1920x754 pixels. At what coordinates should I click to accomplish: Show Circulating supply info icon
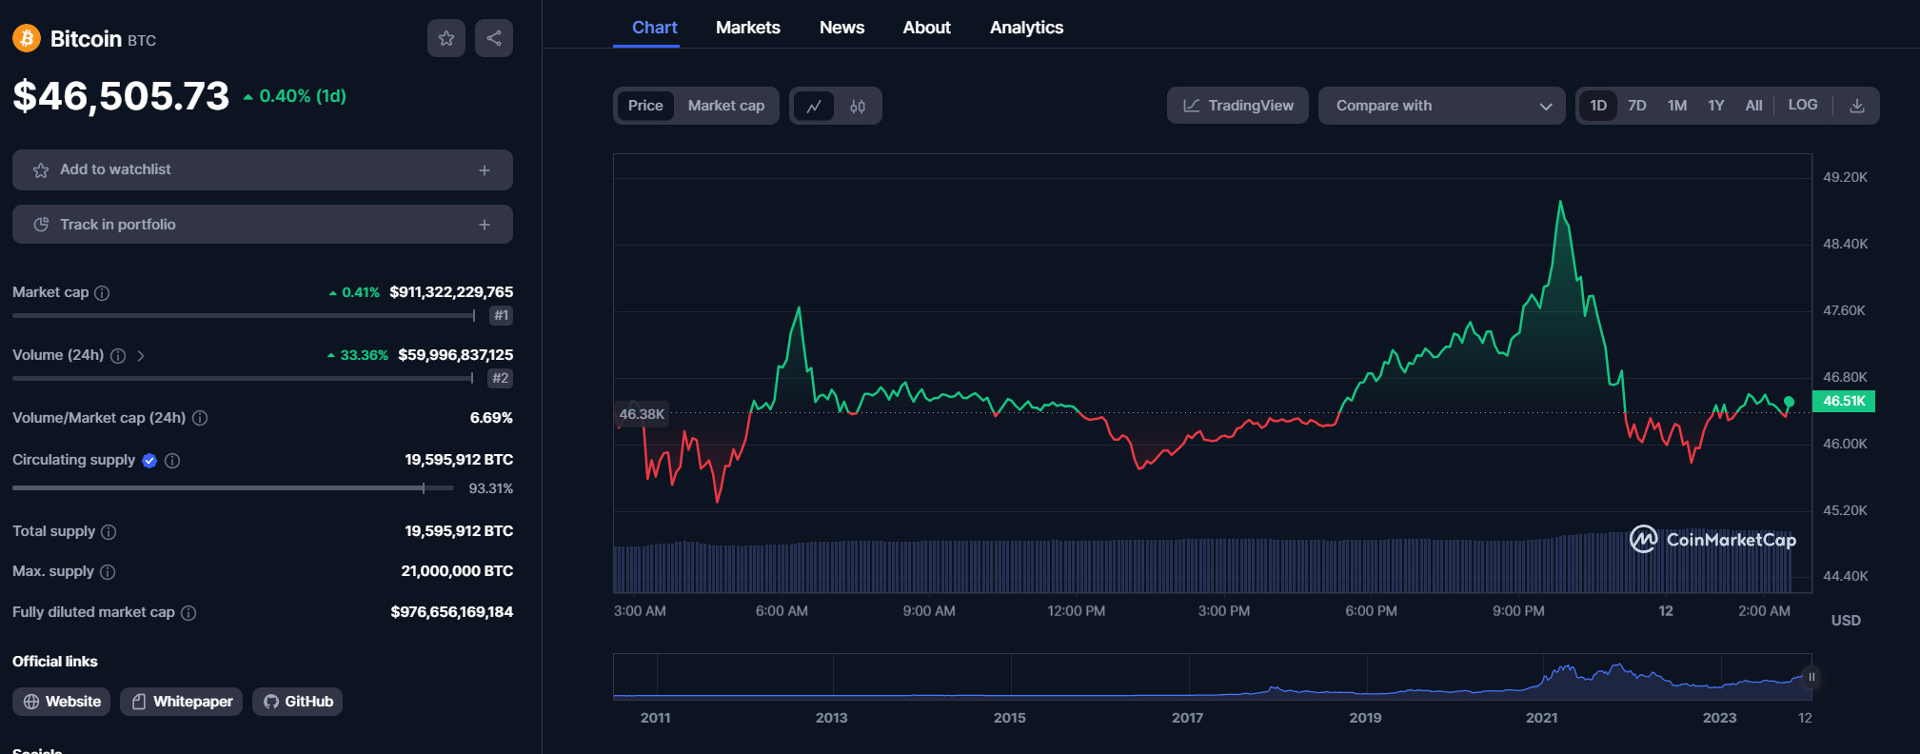(172, 461)
